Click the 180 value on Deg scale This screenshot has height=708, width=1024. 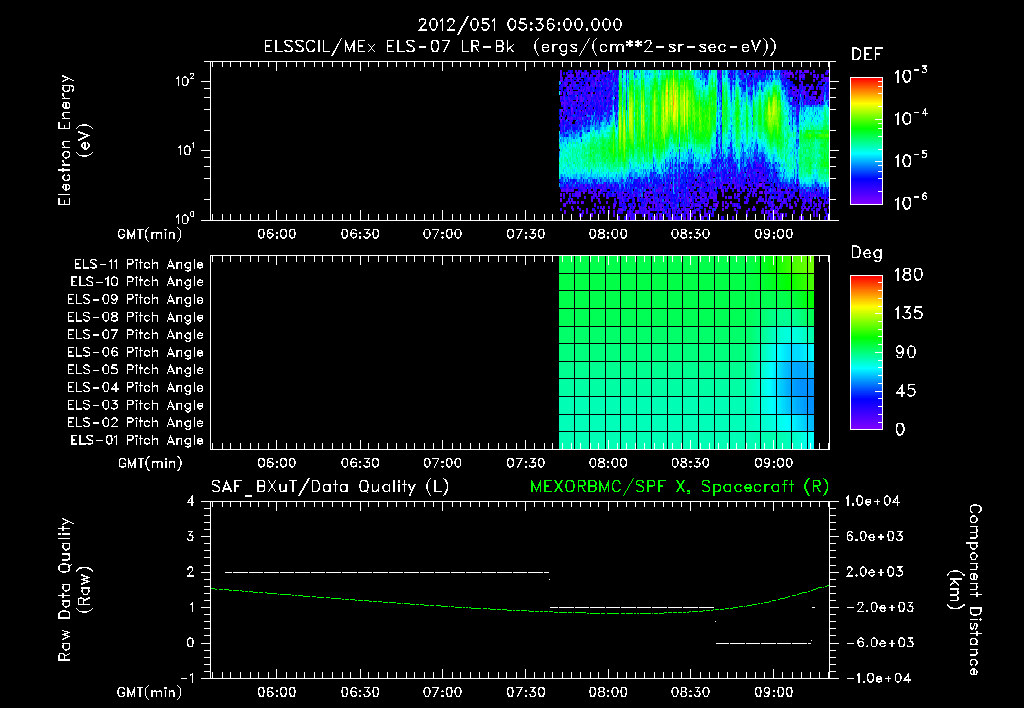coord(909,275)
